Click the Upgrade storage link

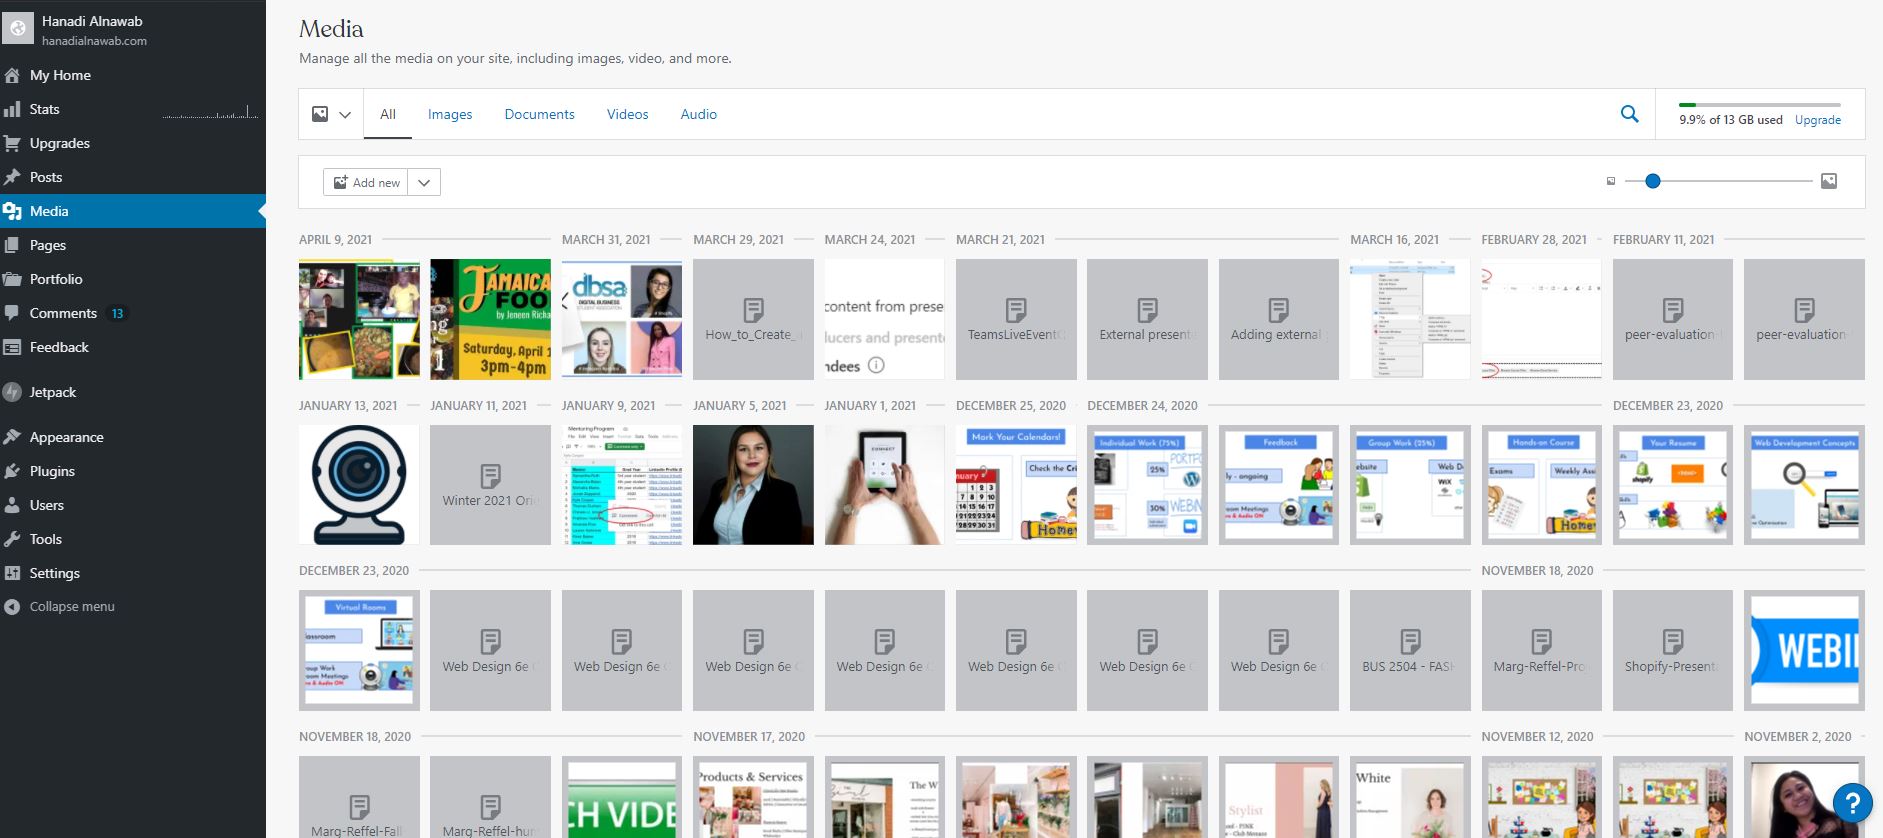(1817, 120)
